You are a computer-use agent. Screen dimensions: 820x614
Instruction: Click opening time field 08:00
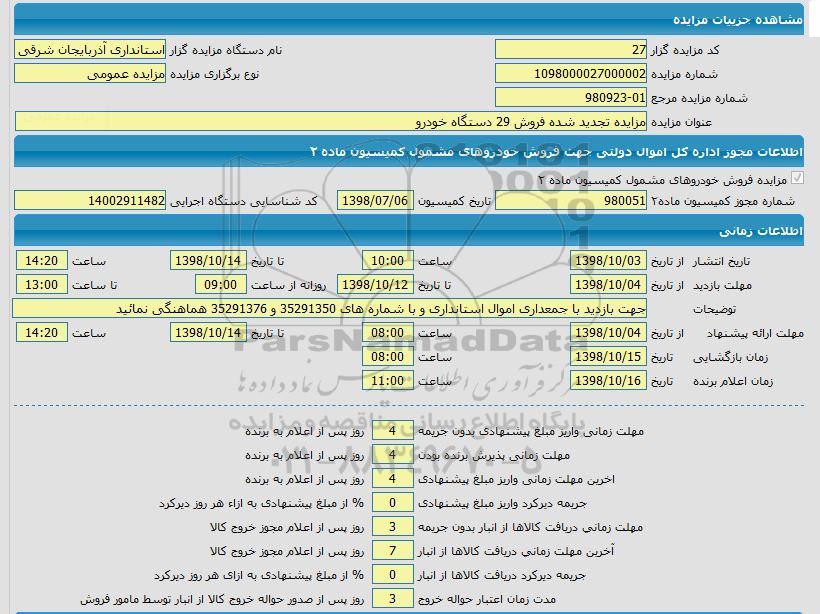(388, 357)
